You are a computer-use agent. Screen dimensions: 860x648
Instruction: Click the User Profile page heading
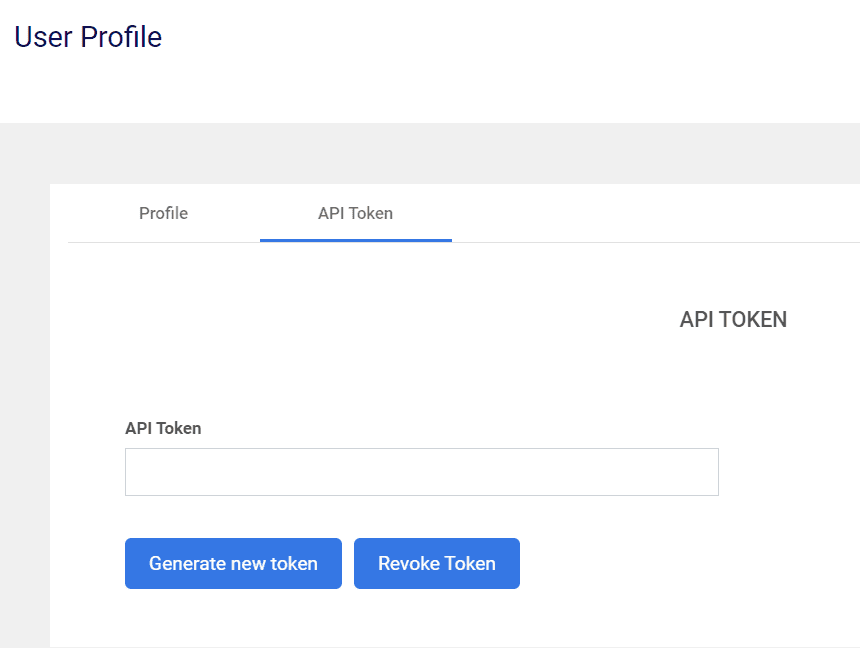coord(88,37)
